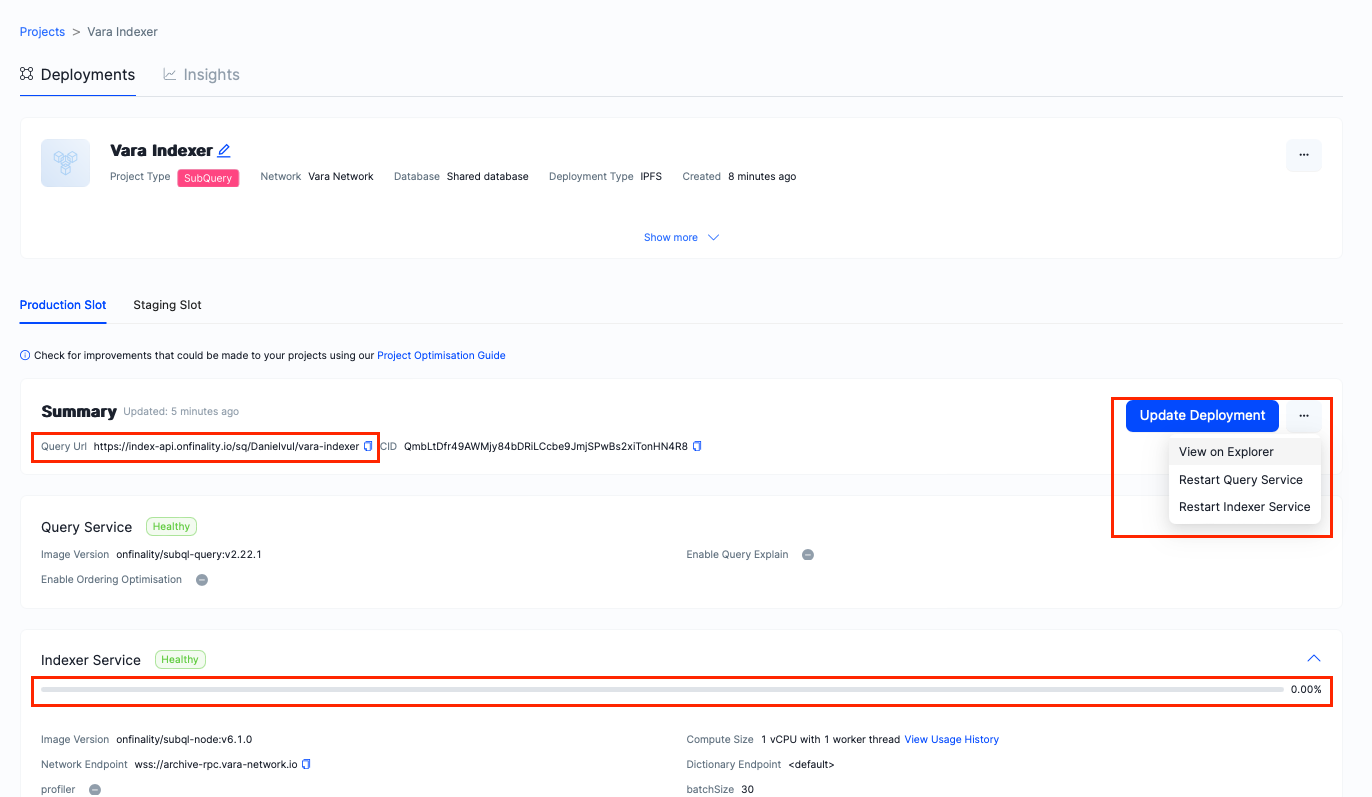Switch to the Staging Slot tab
The width and height of the screenshot is (1372, 797).
(166, 305)
